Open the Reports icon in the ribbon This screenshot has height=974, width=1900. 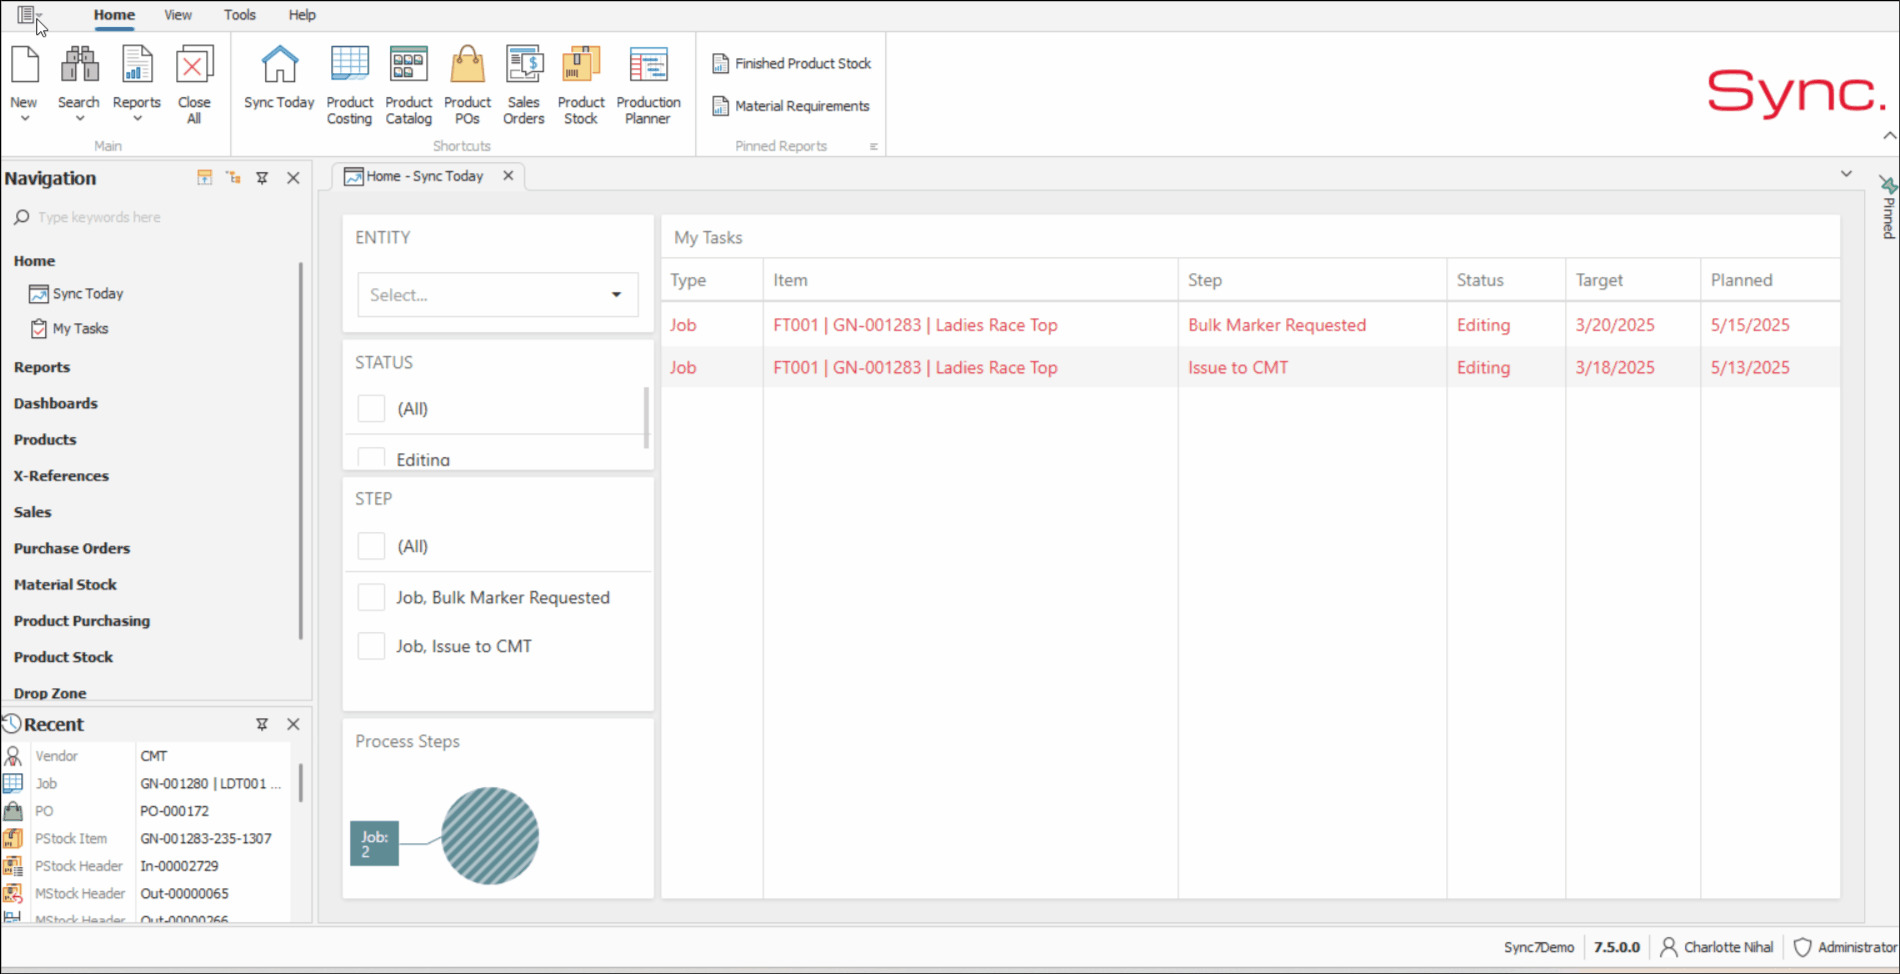[x=136, y=66]
